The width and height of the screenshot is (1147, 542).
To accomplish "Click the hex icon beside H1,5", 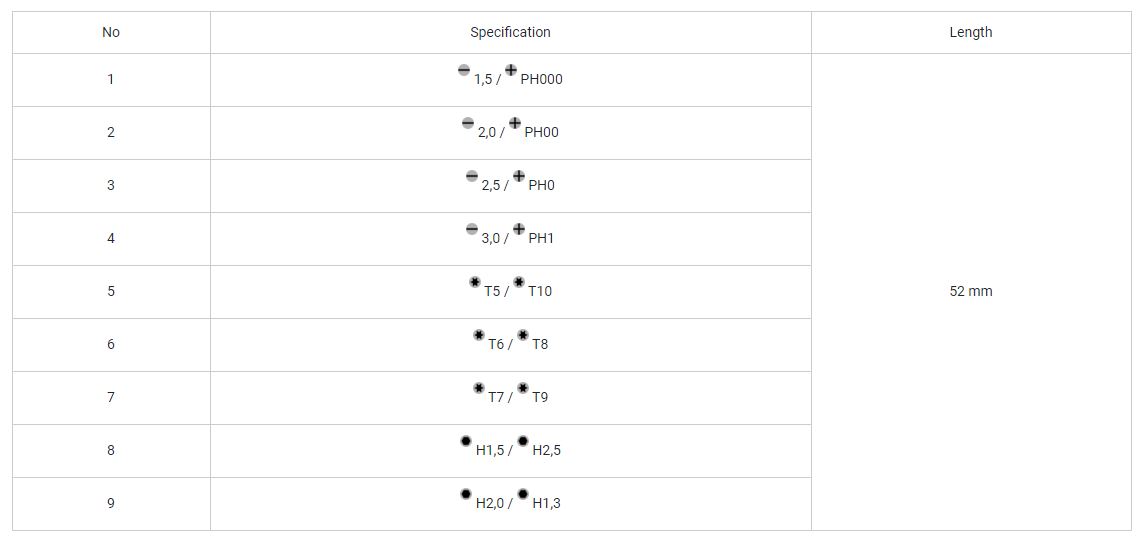I will point(466,441).
